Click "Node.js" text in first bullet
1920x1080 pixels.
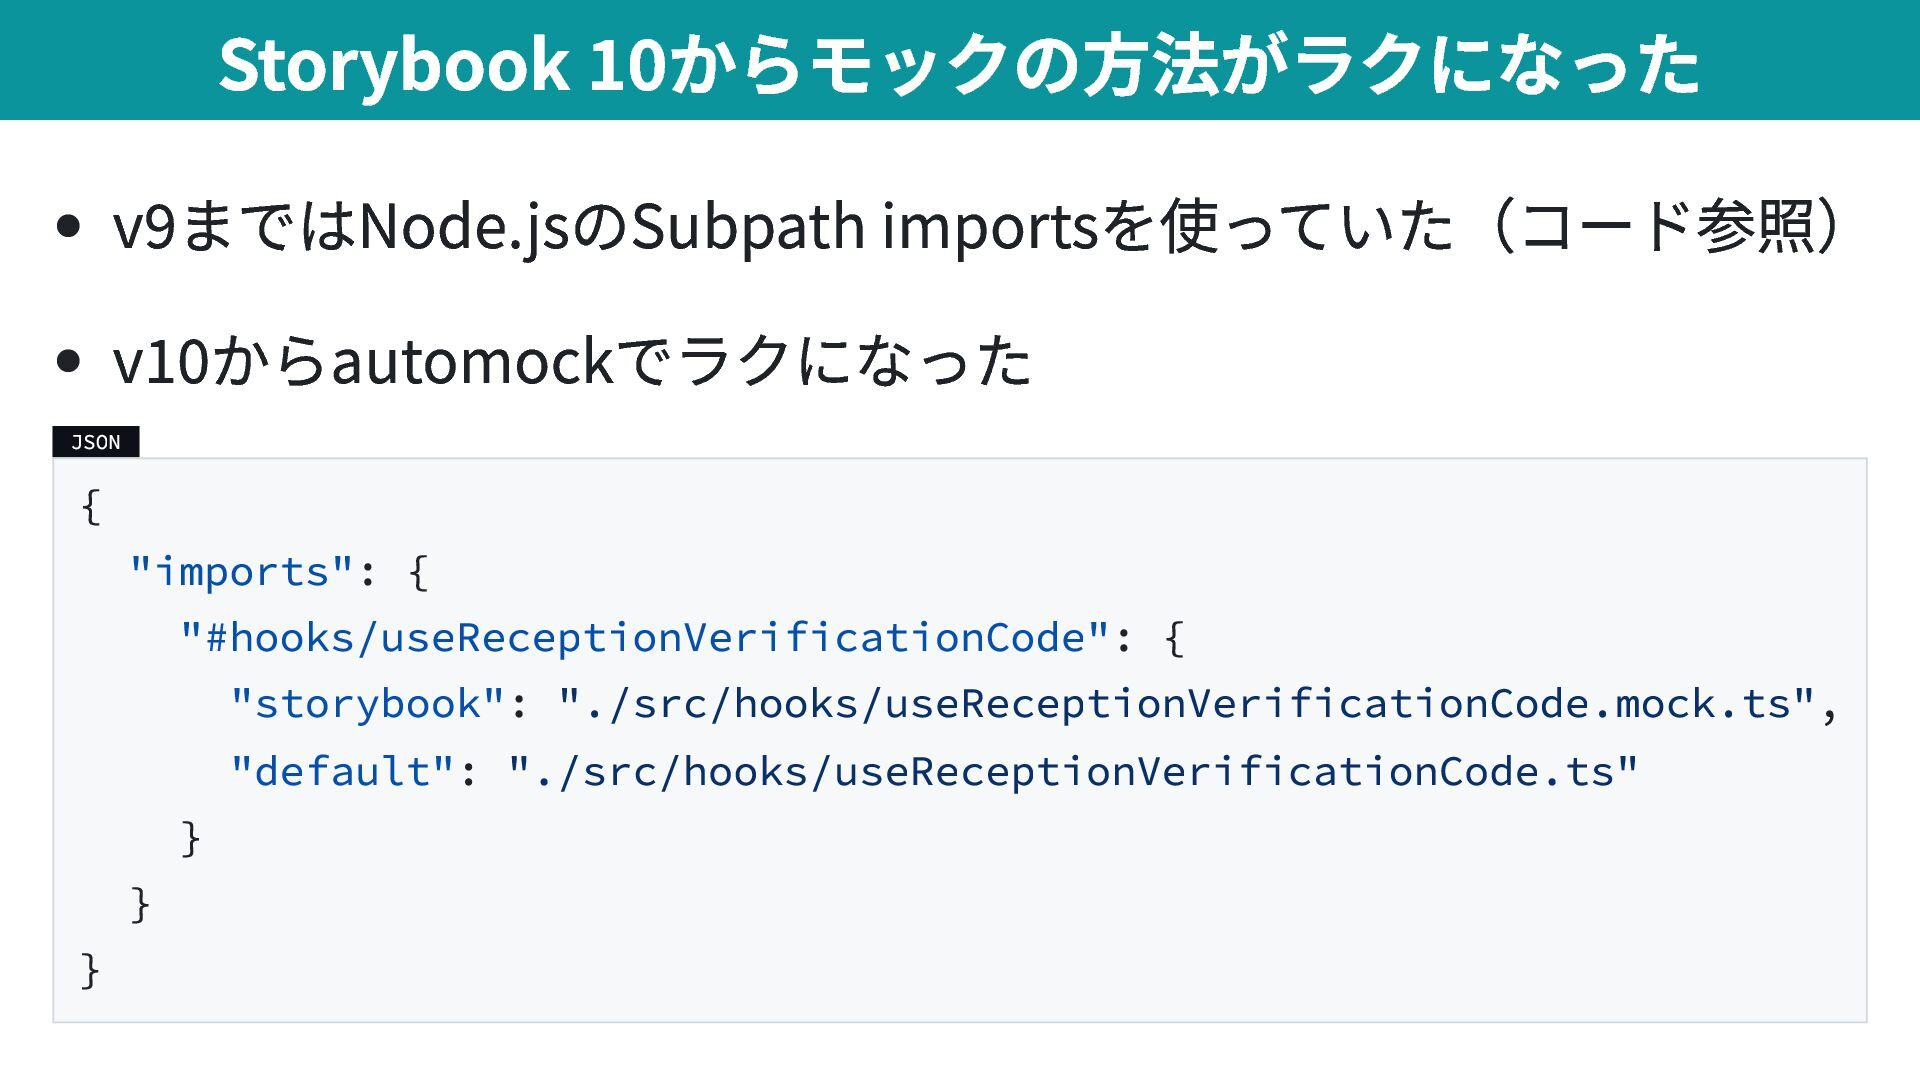[464, 226]
